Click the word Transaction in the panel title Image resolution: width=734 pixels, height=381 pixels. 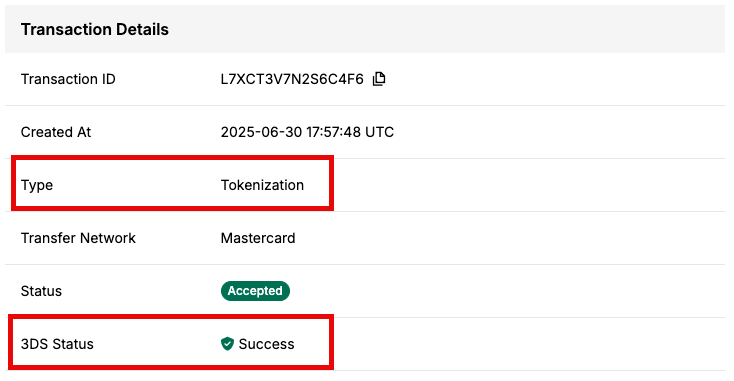click(x=66, y=29)
